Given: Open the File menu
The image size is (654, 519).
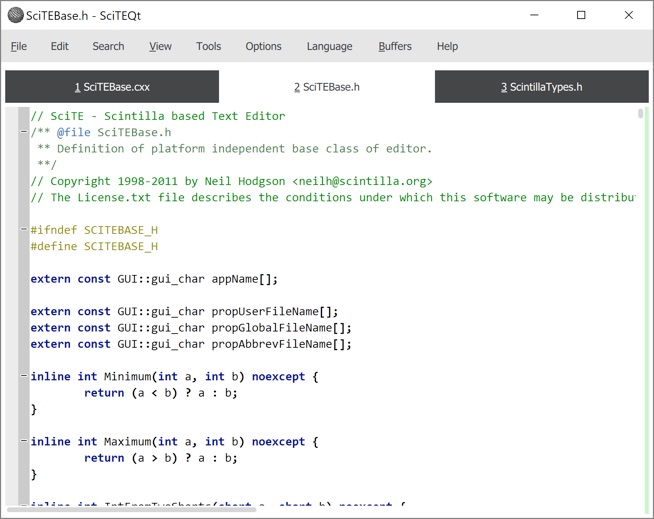Looking at the screenshot, I should (x=19, y=46).
